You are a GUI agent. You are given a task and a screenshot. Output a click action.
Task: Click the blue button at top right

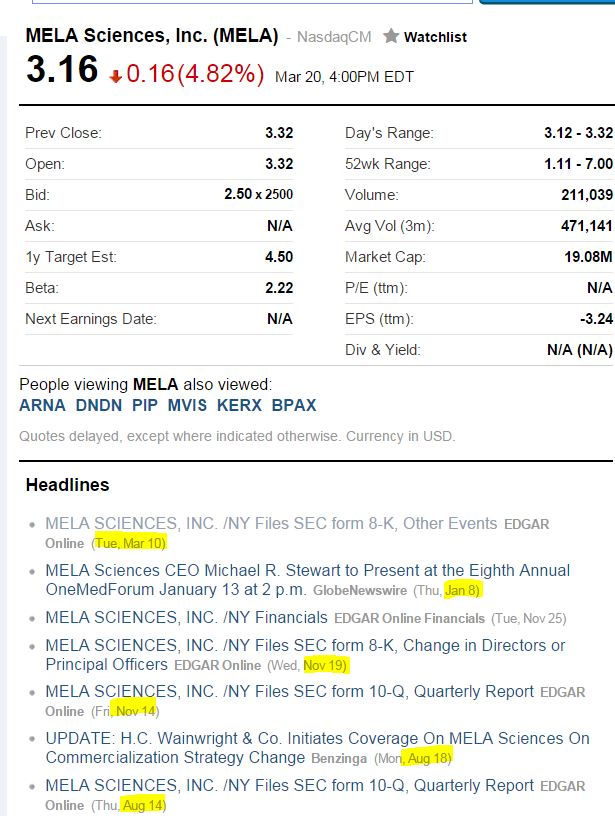pos(547,2)
